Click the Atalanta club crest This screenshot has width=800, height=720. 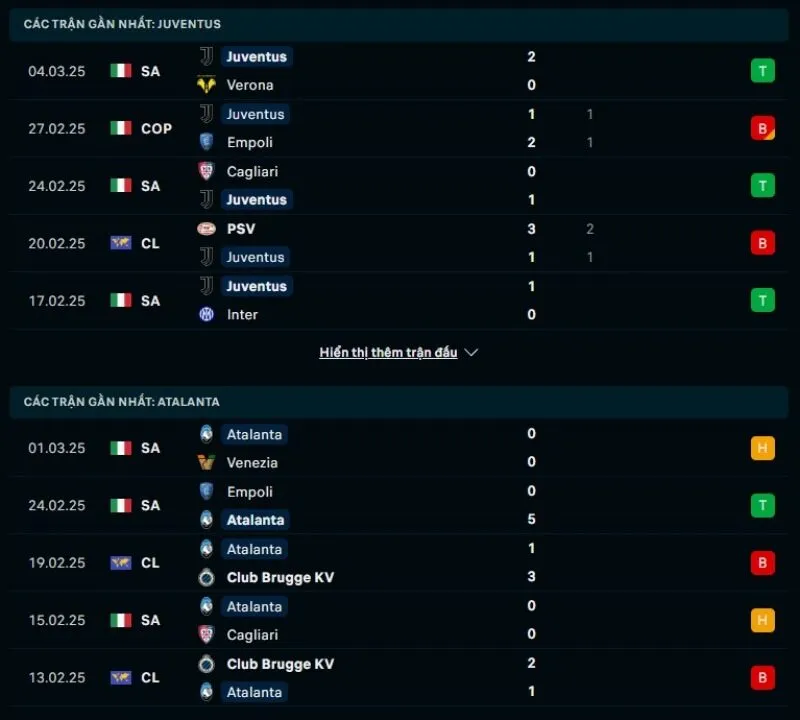click(208, 434)
